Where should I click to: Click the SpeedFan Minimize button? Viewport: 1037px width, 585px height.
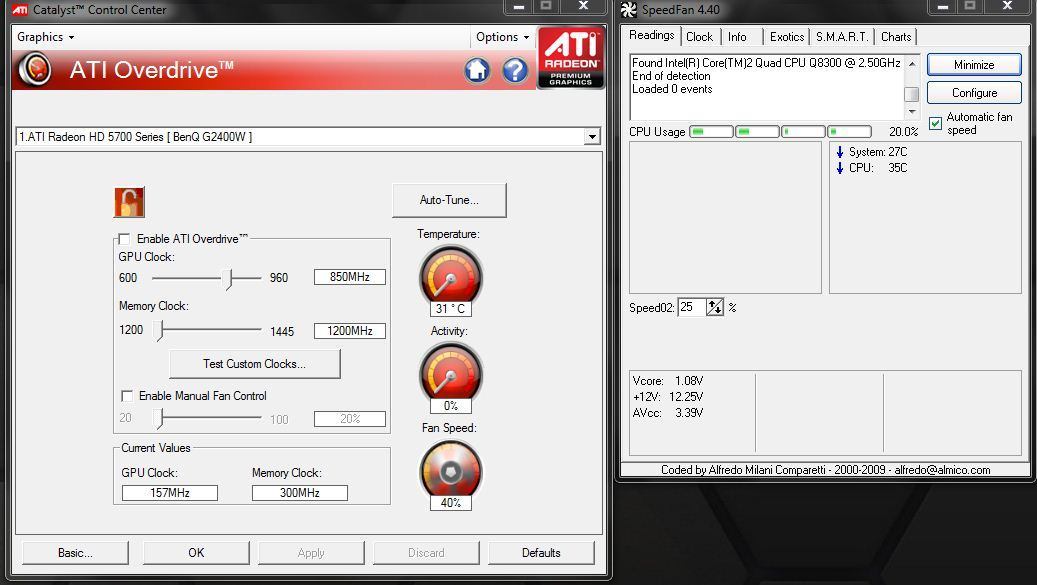(974, 65)
